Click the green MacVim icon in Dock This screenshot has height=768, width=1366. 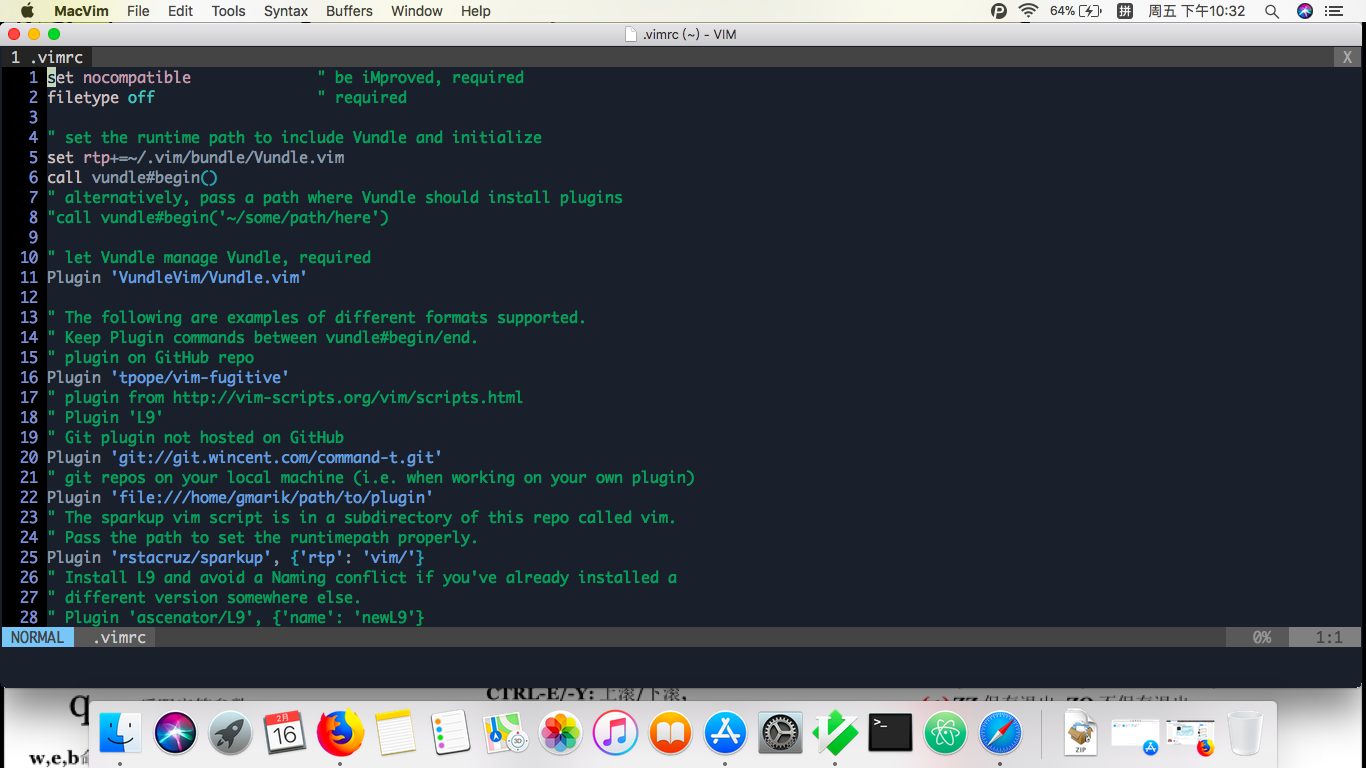pos(835,733)
